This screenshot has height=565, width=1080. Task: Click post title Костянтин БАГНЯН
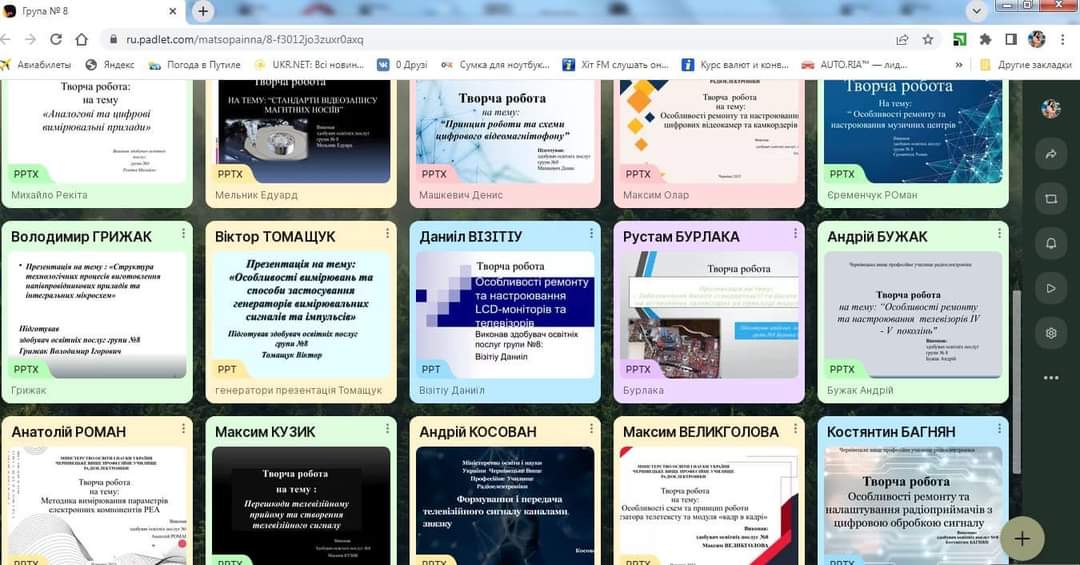click(891, 432)
